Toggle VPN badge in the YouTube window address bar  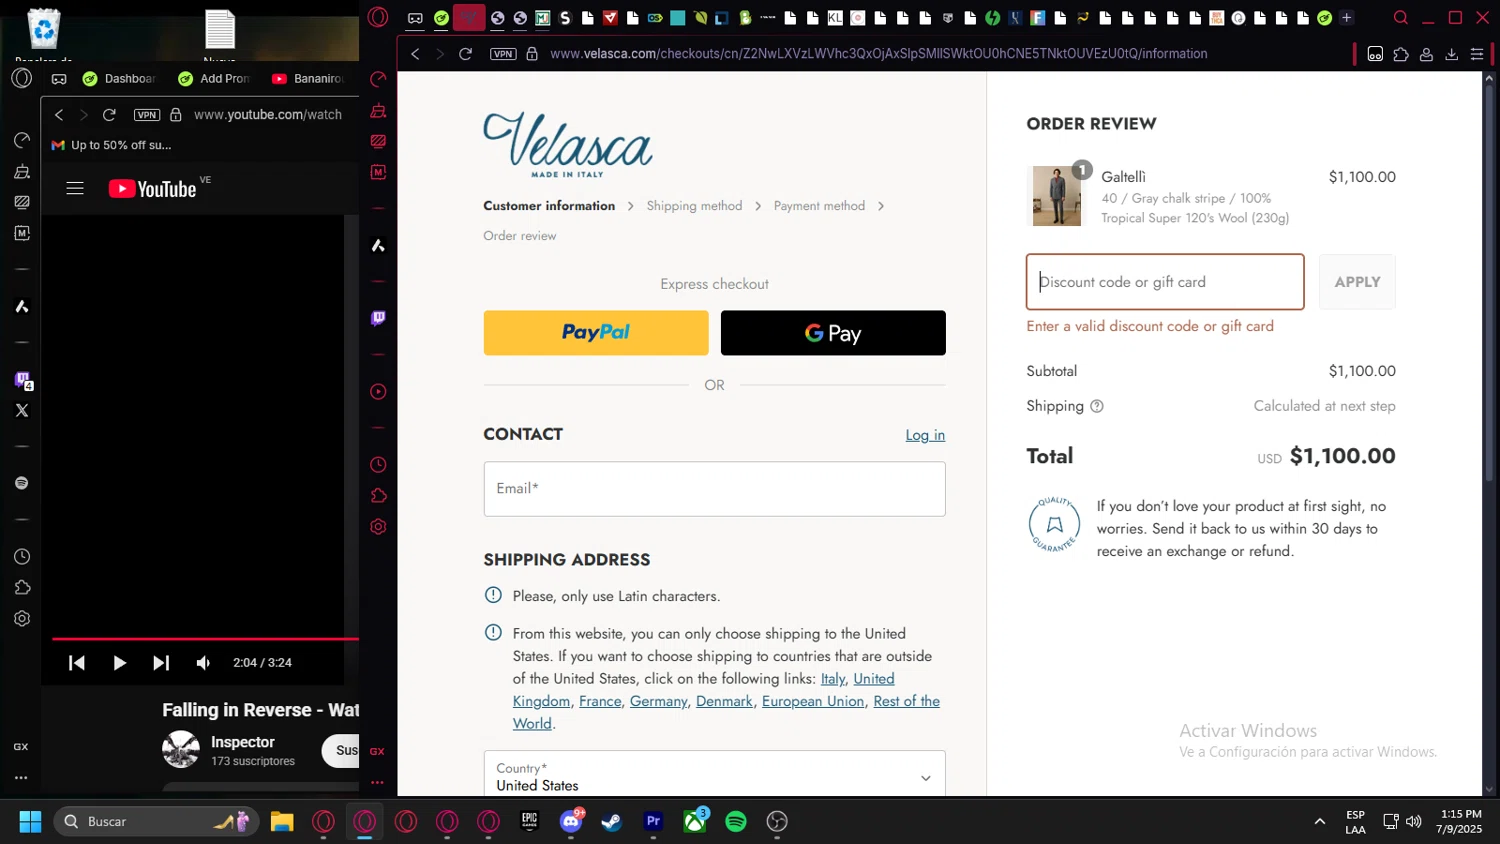[147, 115]
